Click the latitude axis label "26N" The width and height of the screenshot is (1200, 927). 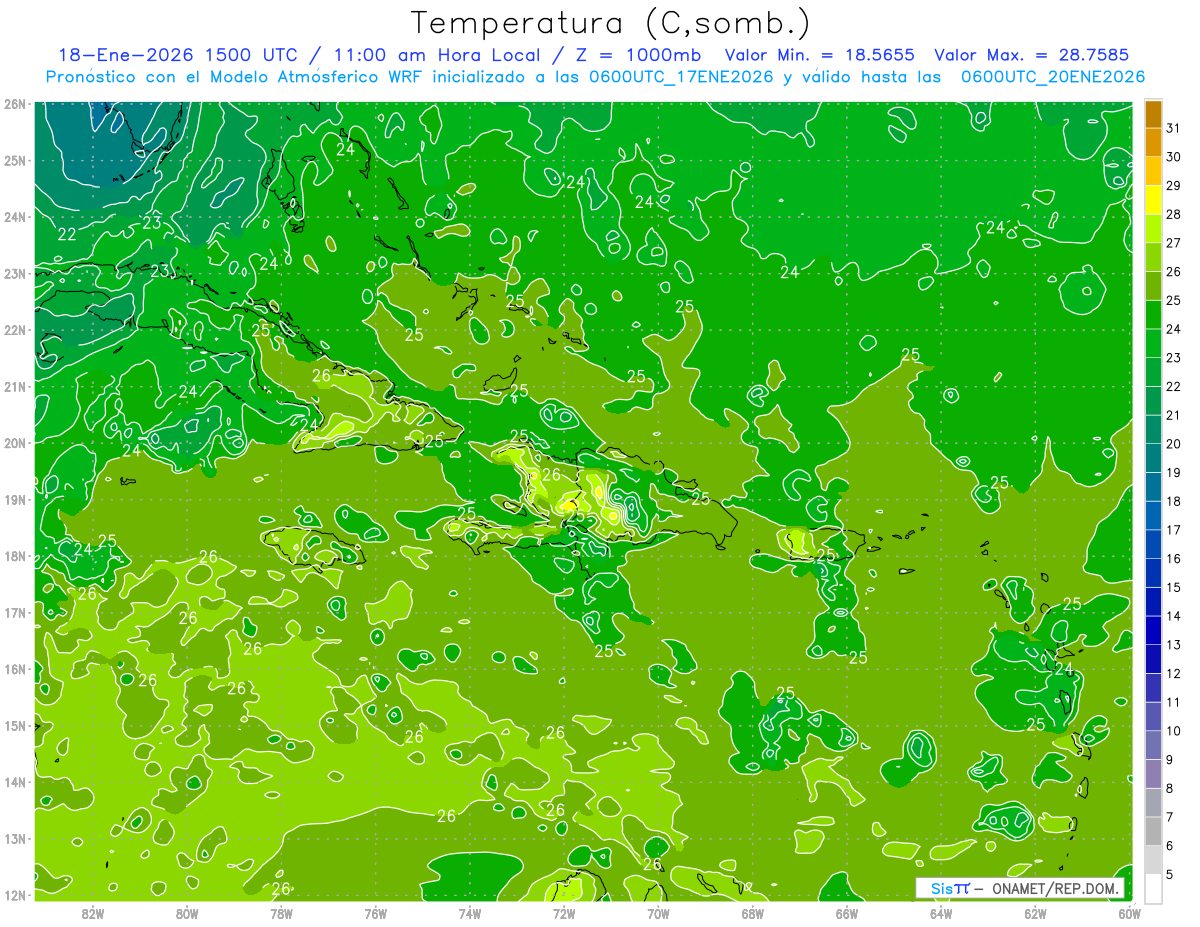click(14, 104)
